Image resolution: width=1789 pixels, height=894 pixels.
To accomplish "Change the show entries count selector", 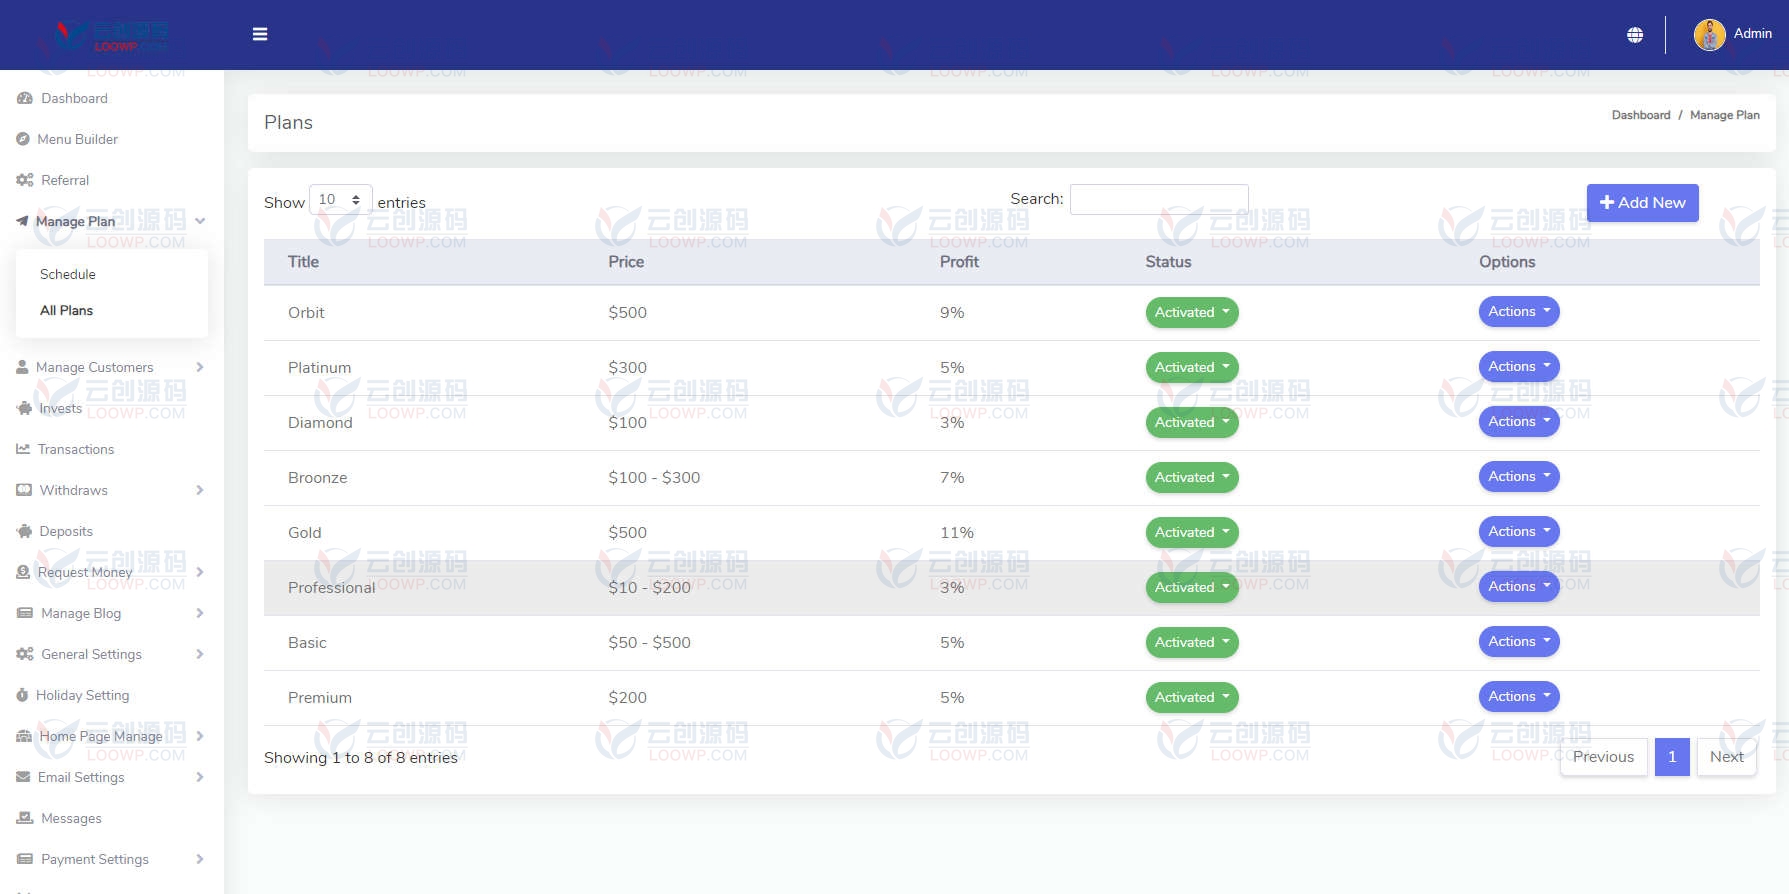I will 341,200.
